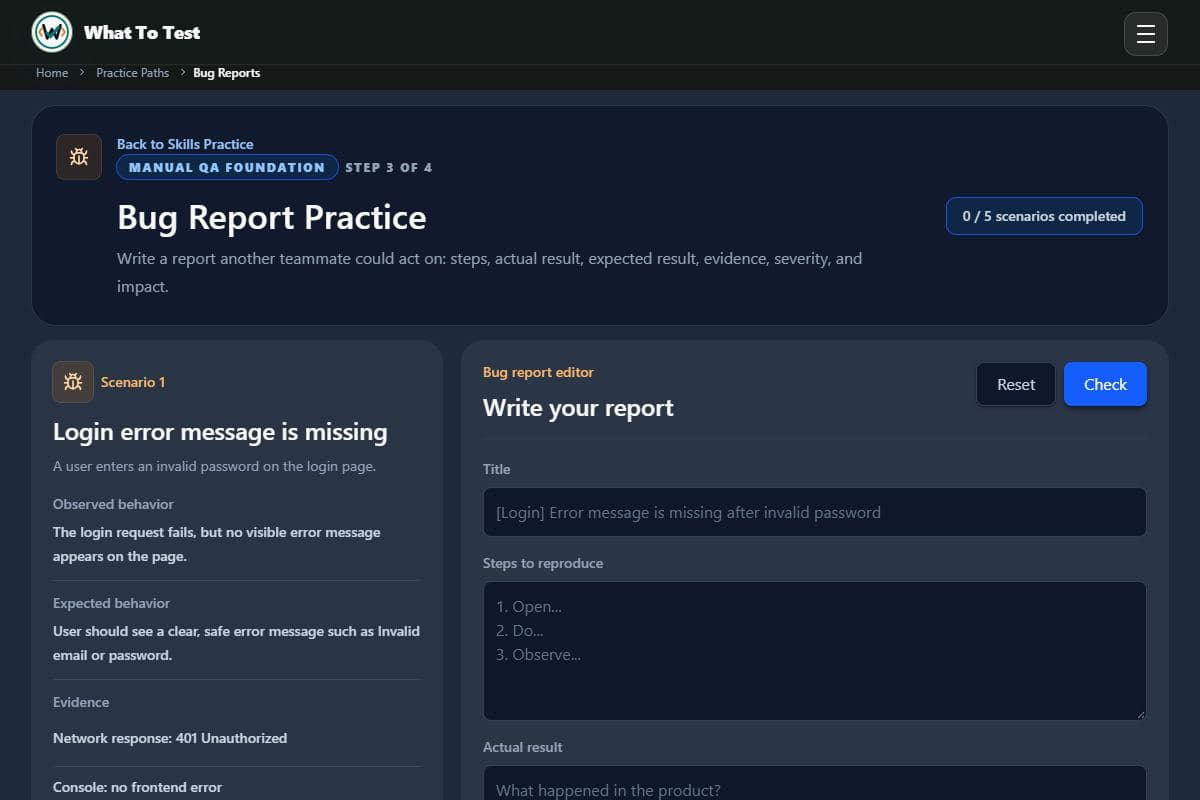Screen dimensions: 1200x800
Task: Click the Console: no frontend error text
Action: tap(138, 787)
